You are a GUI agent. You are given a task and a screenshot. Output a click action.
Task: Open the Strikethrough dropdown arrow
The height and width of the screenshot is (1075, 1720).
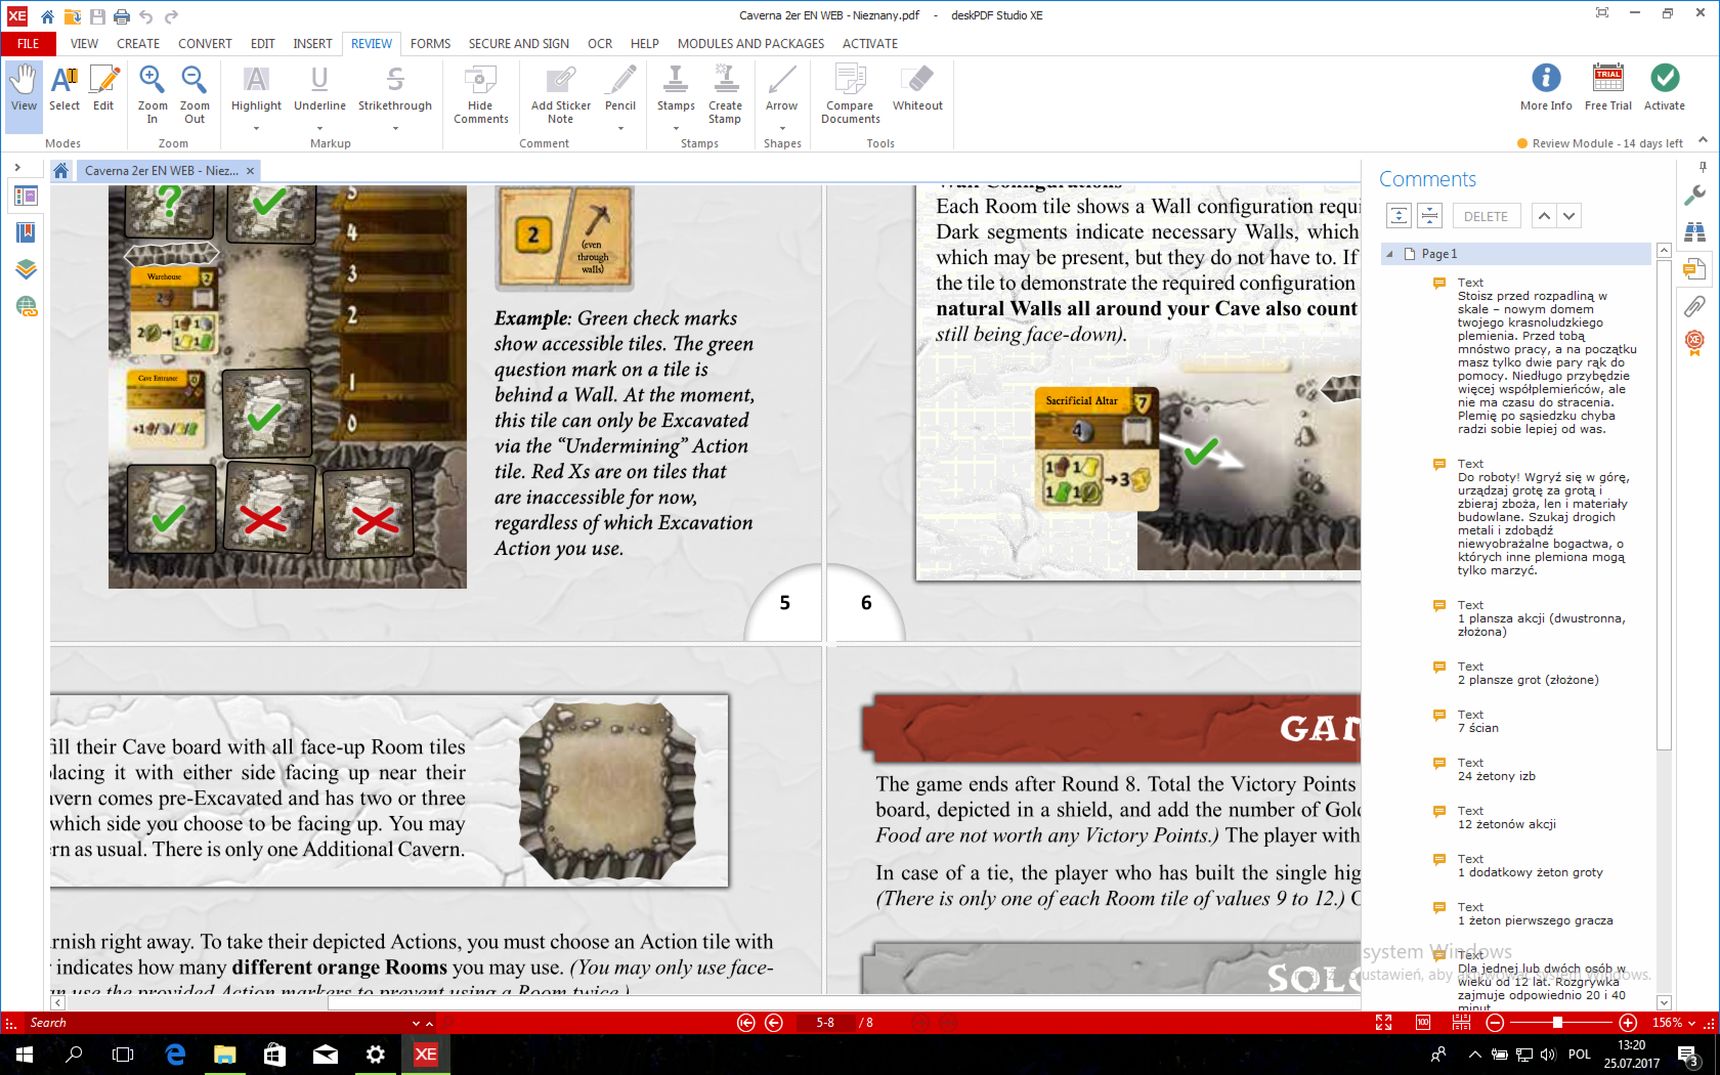[395, 128]
